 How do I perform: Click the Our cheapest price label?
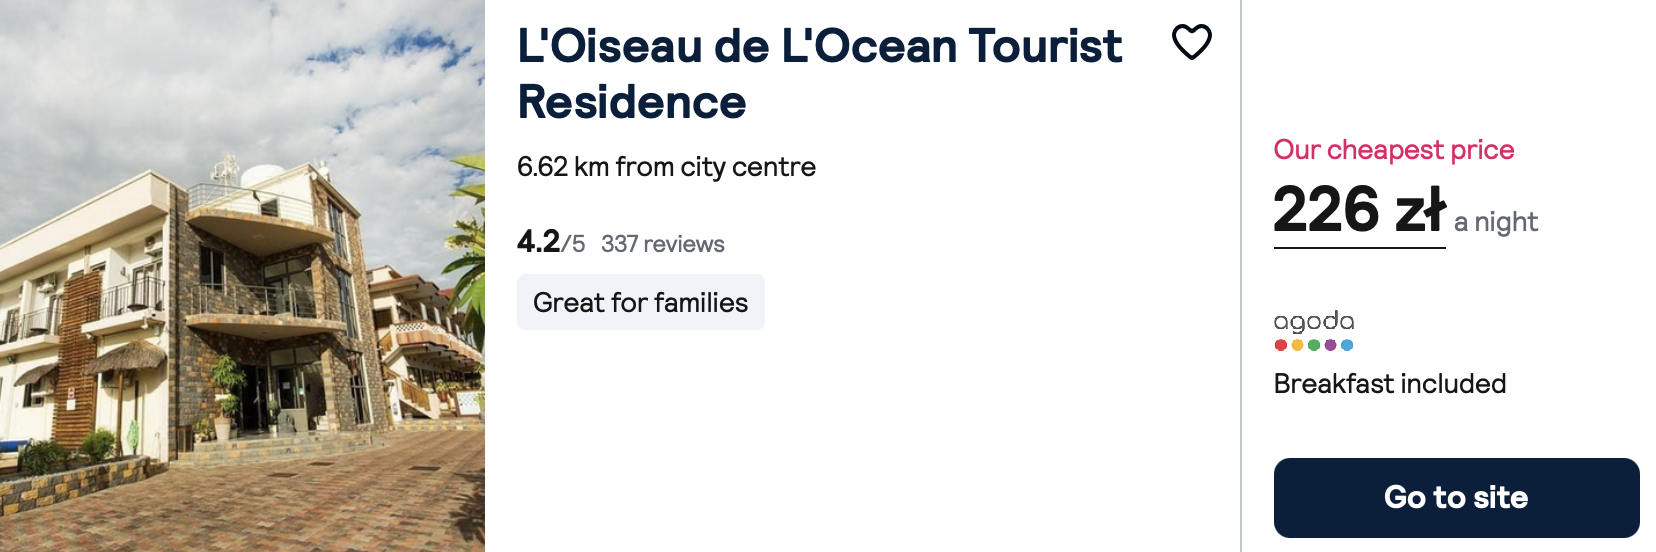tap(1393, 150)
